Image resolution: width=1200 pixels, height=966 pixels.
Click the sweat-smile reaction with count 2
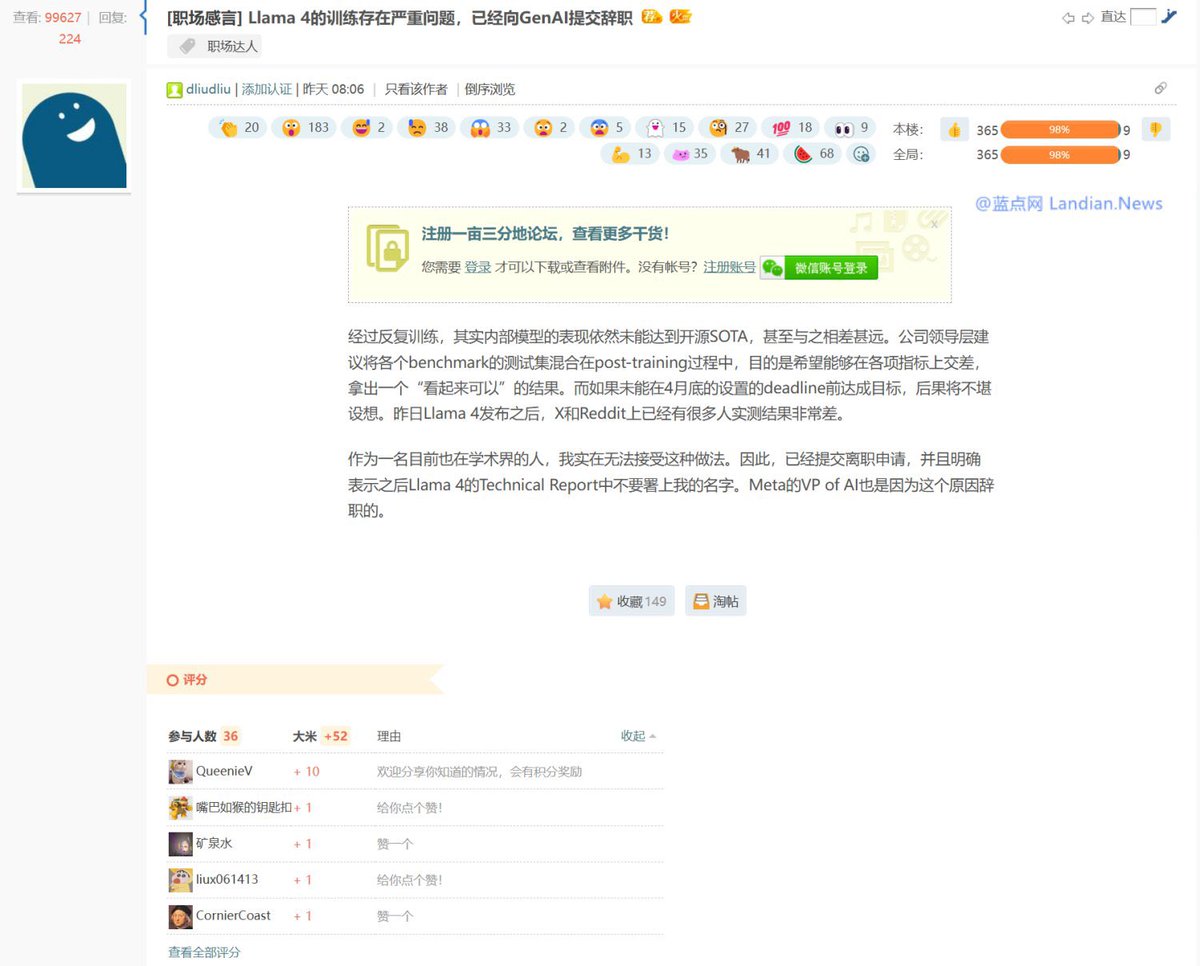click(x=368, y=128)
